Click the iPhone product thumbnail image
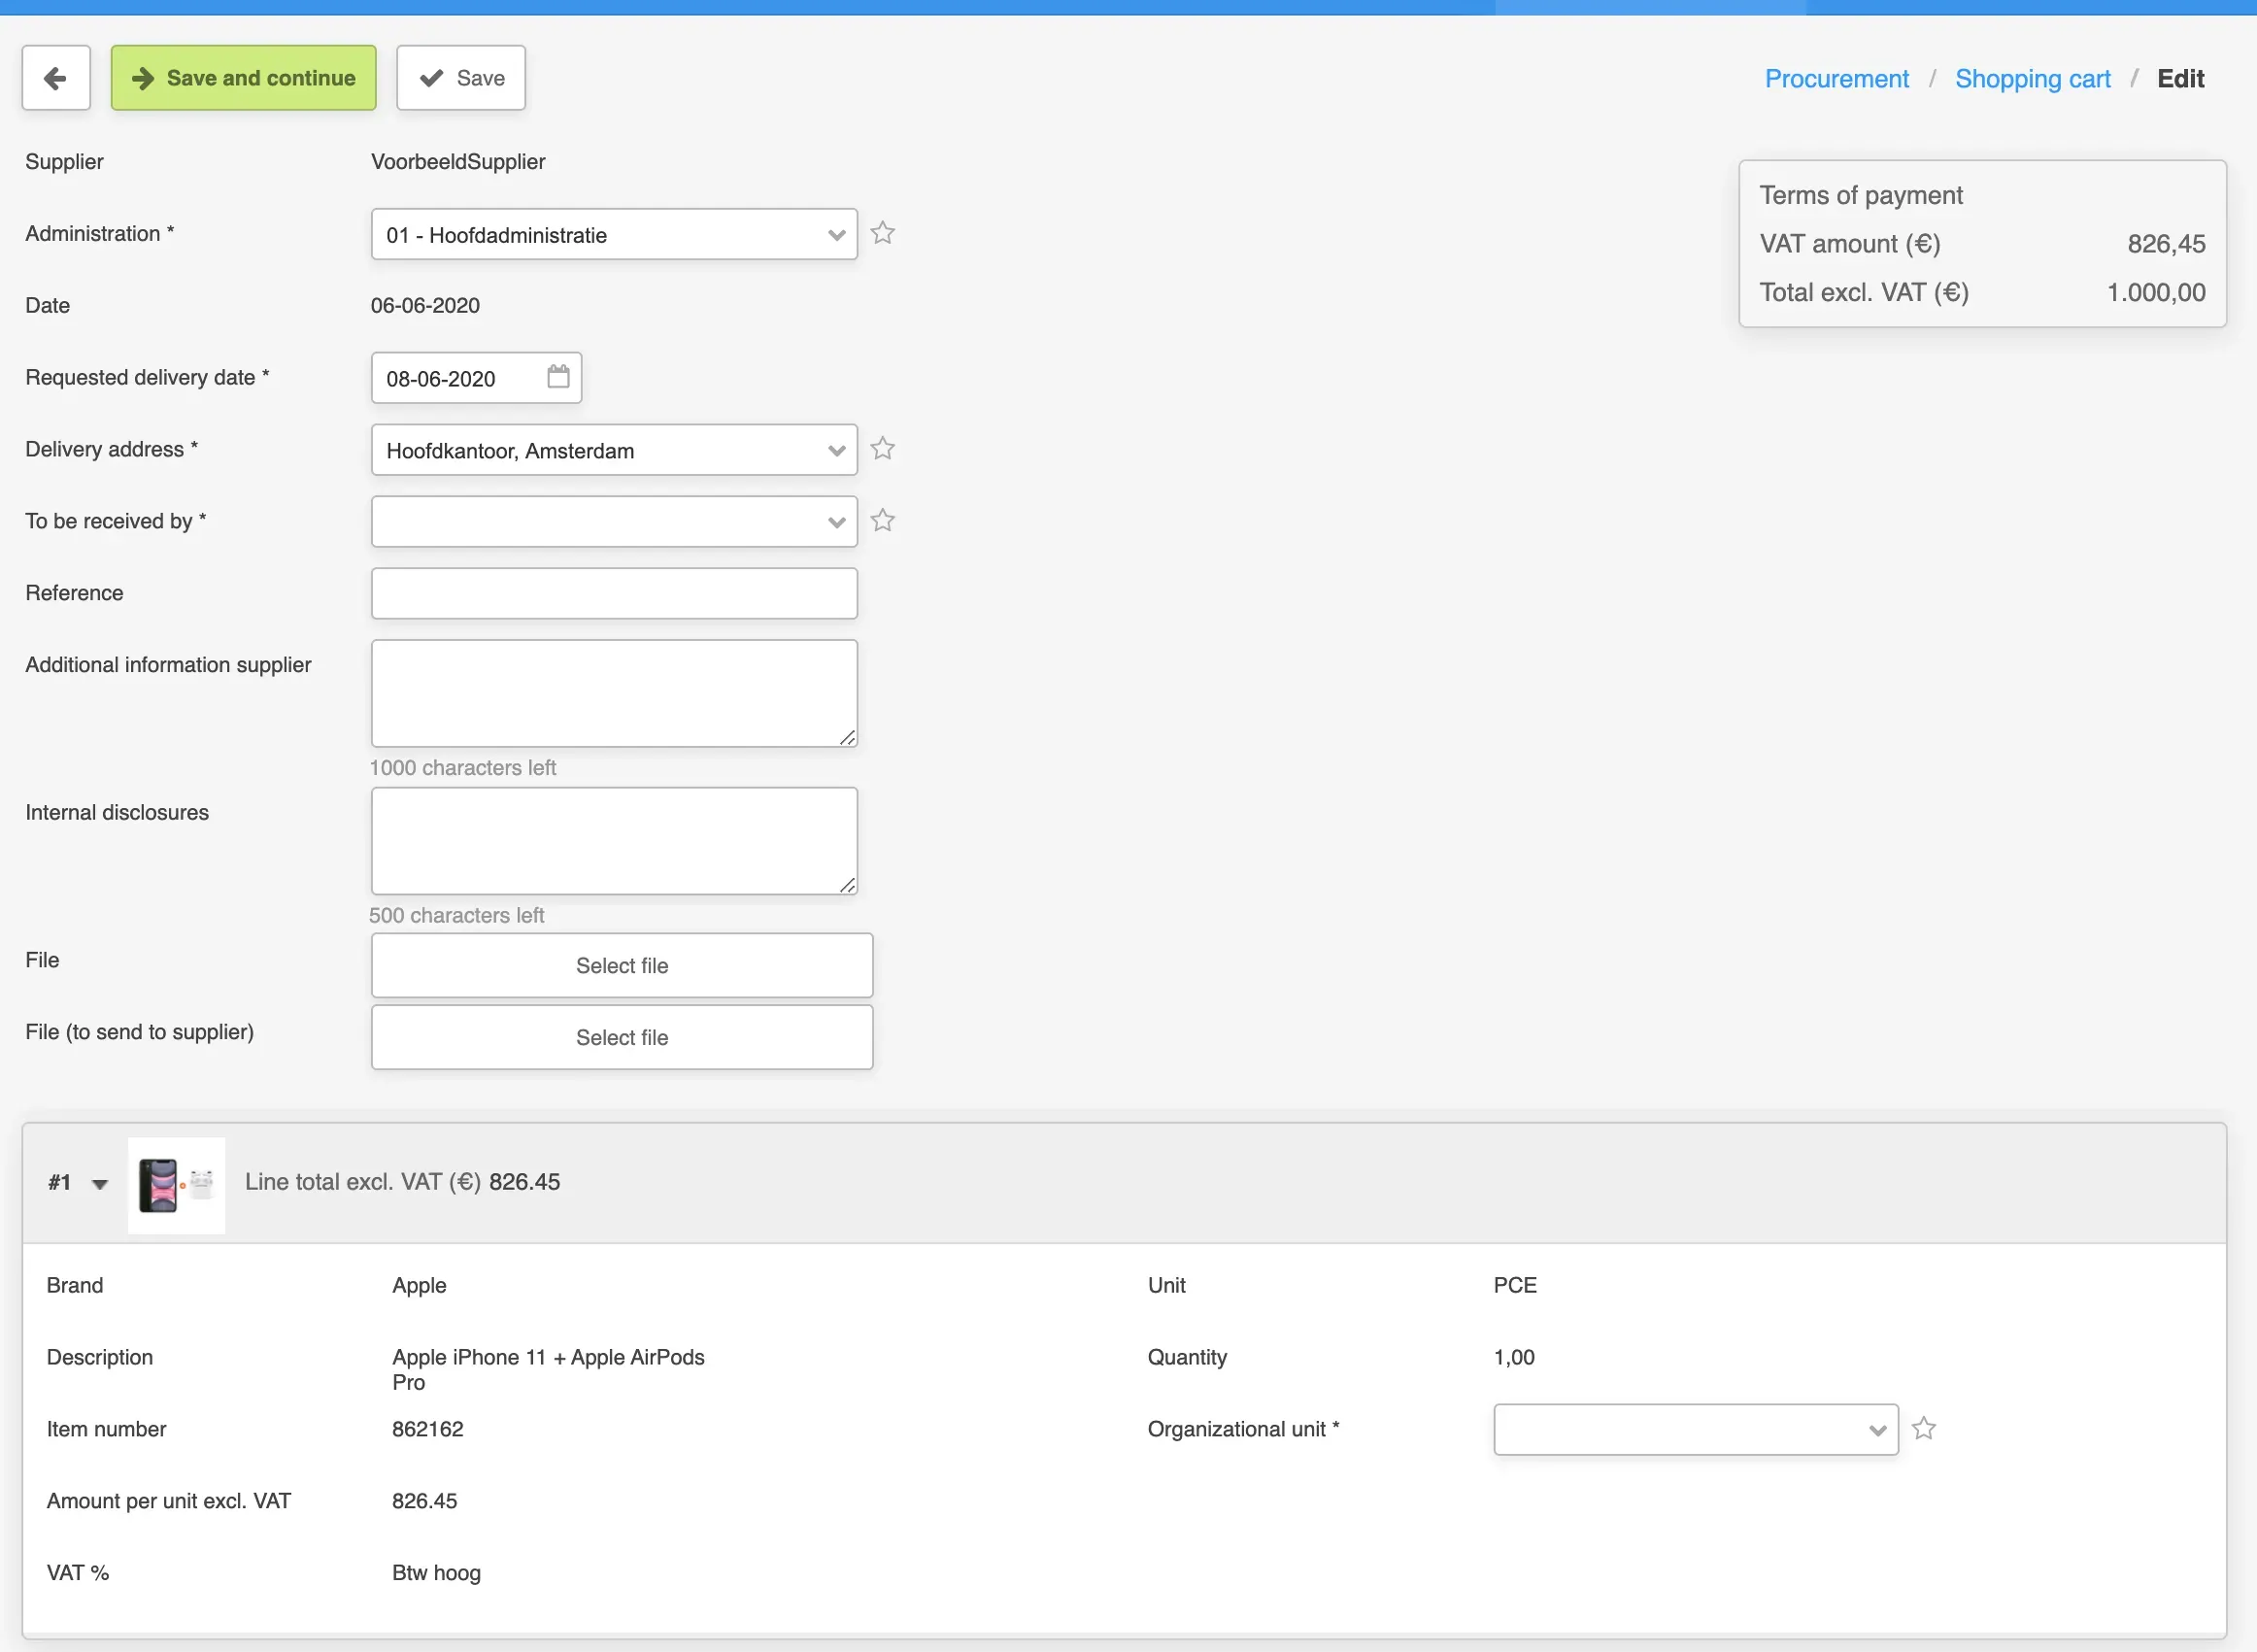The height and width of the screenshot is (1652, 2257). coord(176,1185)
